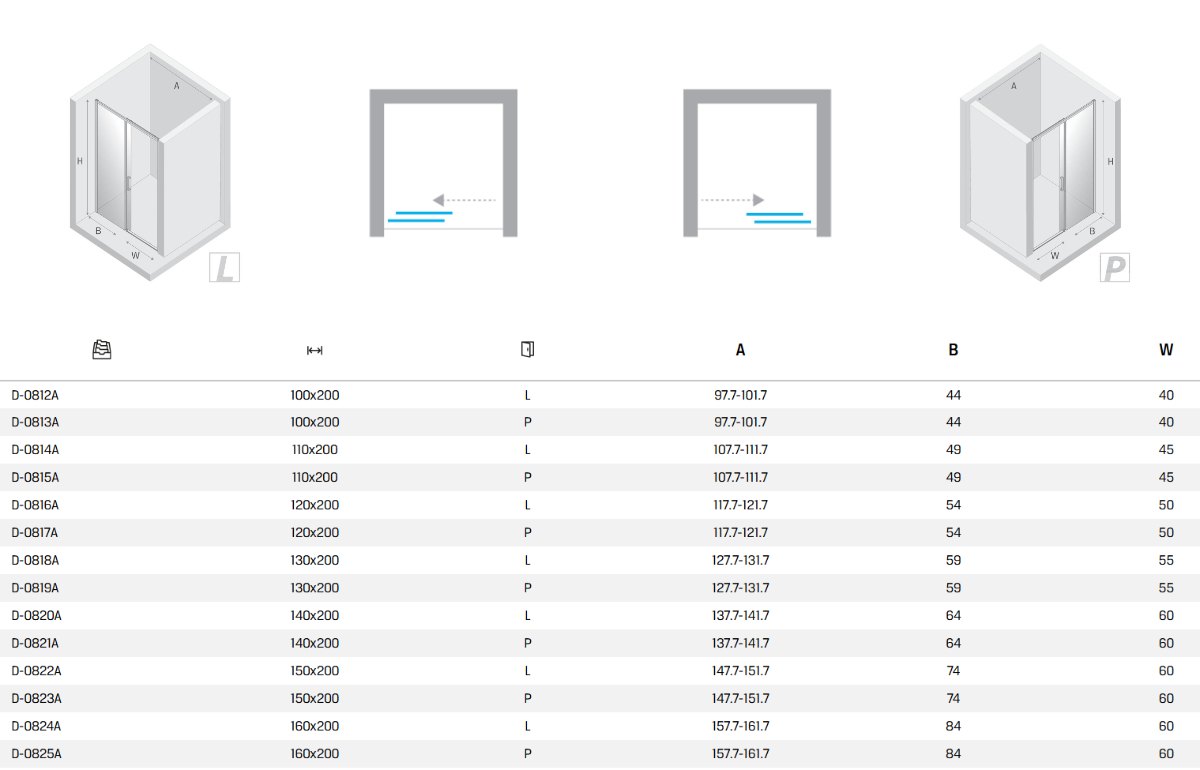Choose product code D-0825A
The height and width of the screenshot is (770, 1200).
coord(35,754)
